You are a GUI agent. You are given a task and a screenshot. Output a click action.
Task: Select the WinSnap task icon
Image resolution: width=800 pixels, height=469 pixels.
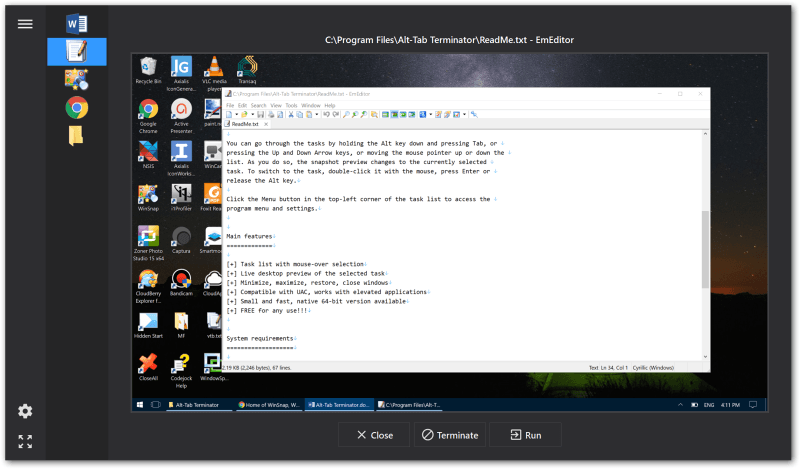pos(77,80)
